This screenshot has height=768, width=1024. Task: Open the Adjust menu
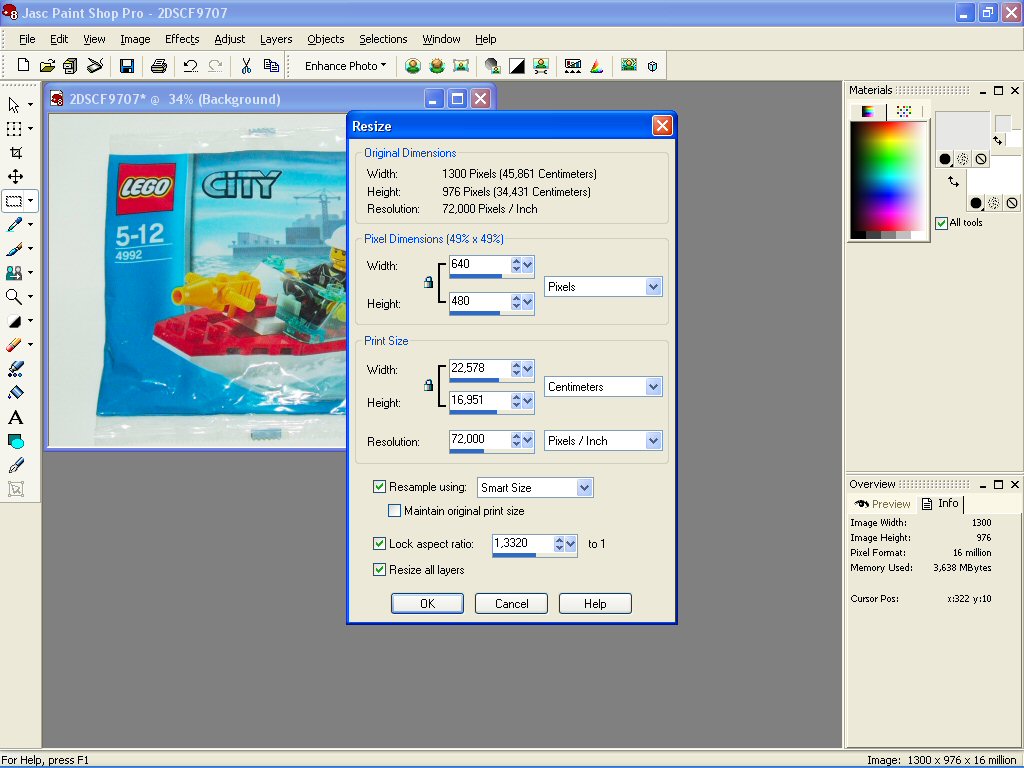[x=229, y=39]
